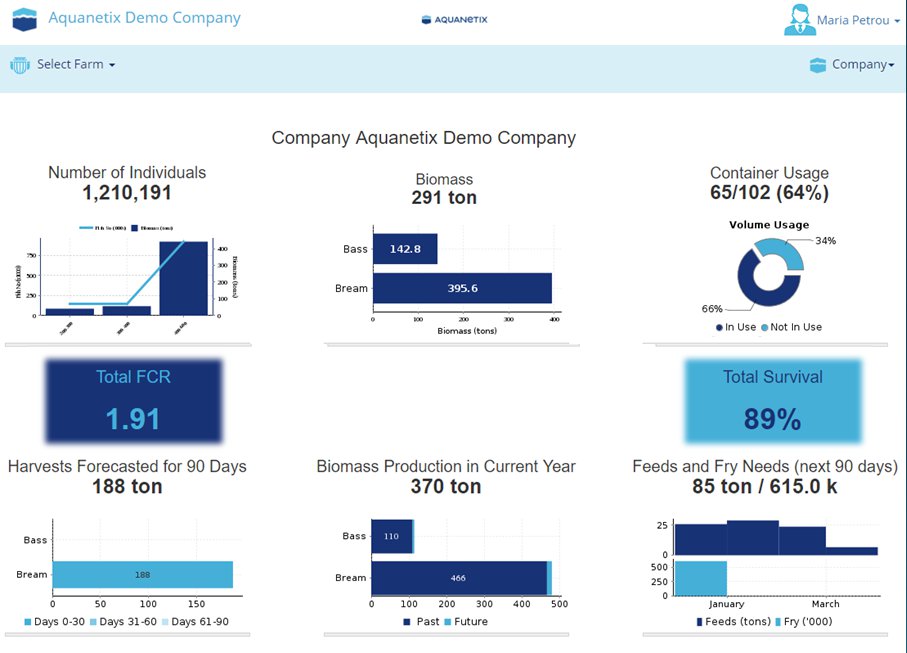This screenshot has width=907, height=653.
Task: Click the 66% donut label
Action: (712, 309)
